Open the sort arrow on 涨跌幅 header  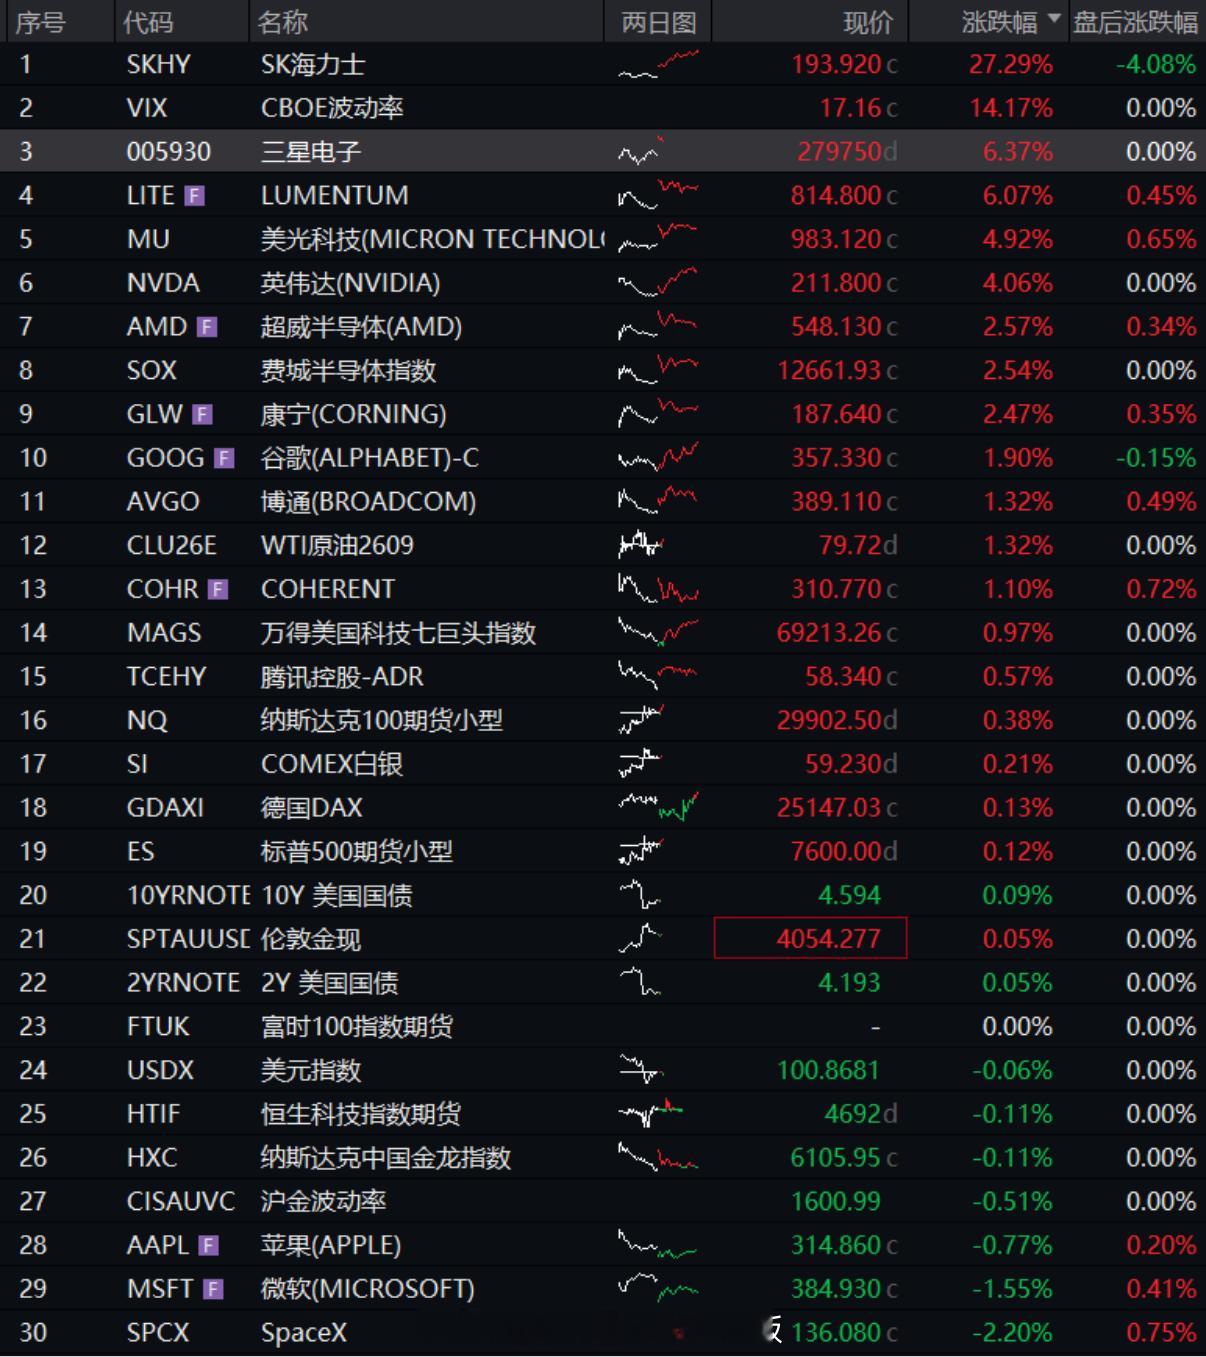pos(1054,19)
